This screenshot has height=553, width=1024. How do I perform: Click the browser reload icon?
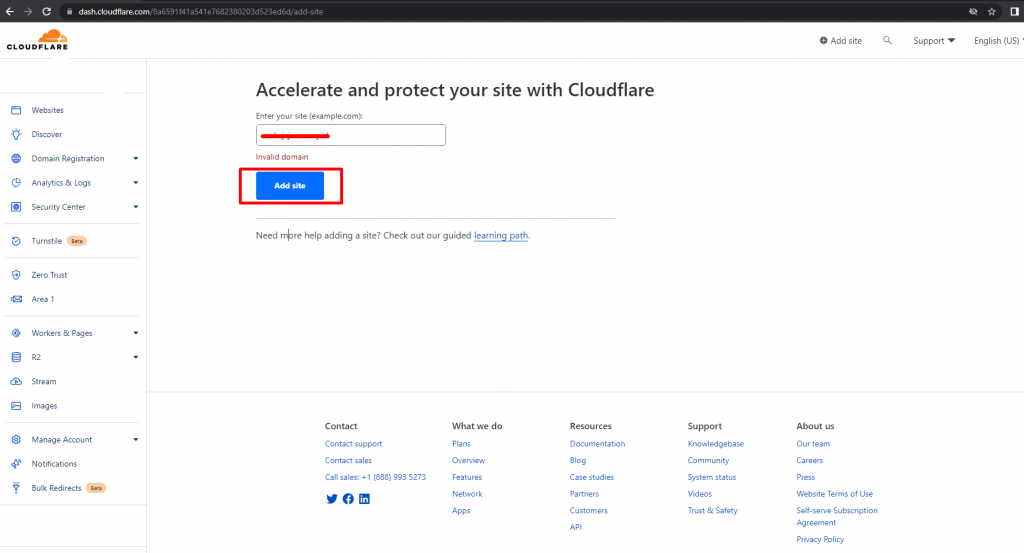click(48, 11)
